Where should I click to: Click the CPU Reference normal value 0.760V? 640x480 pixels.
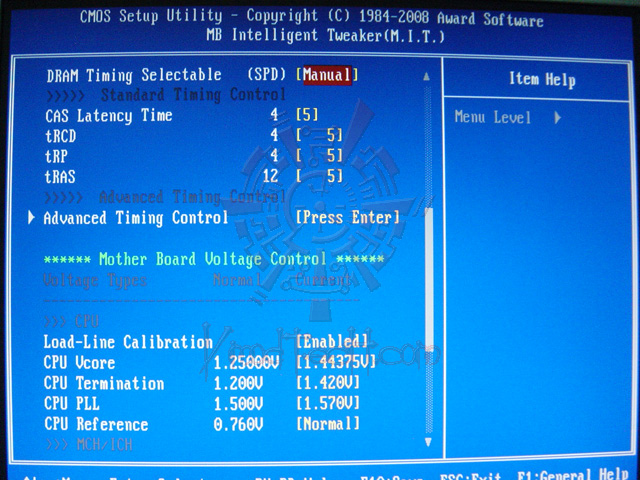(x=238, y=424)
